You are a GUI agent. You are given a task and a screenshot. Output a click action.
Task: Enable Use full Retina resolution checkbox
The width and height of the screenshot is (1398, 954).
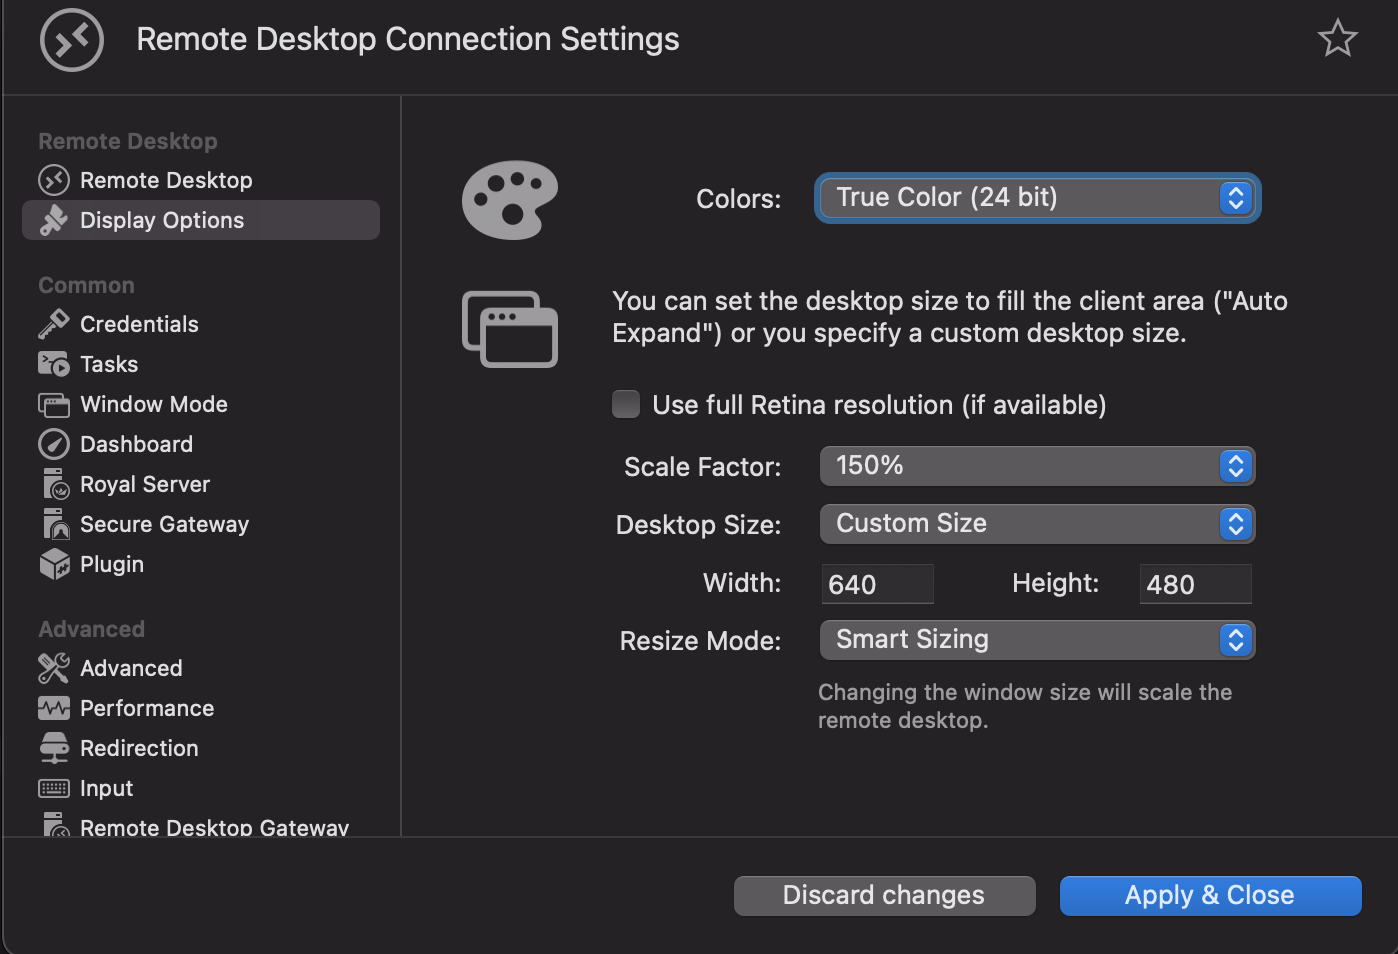pyautogui.click(x=626, y=404)
